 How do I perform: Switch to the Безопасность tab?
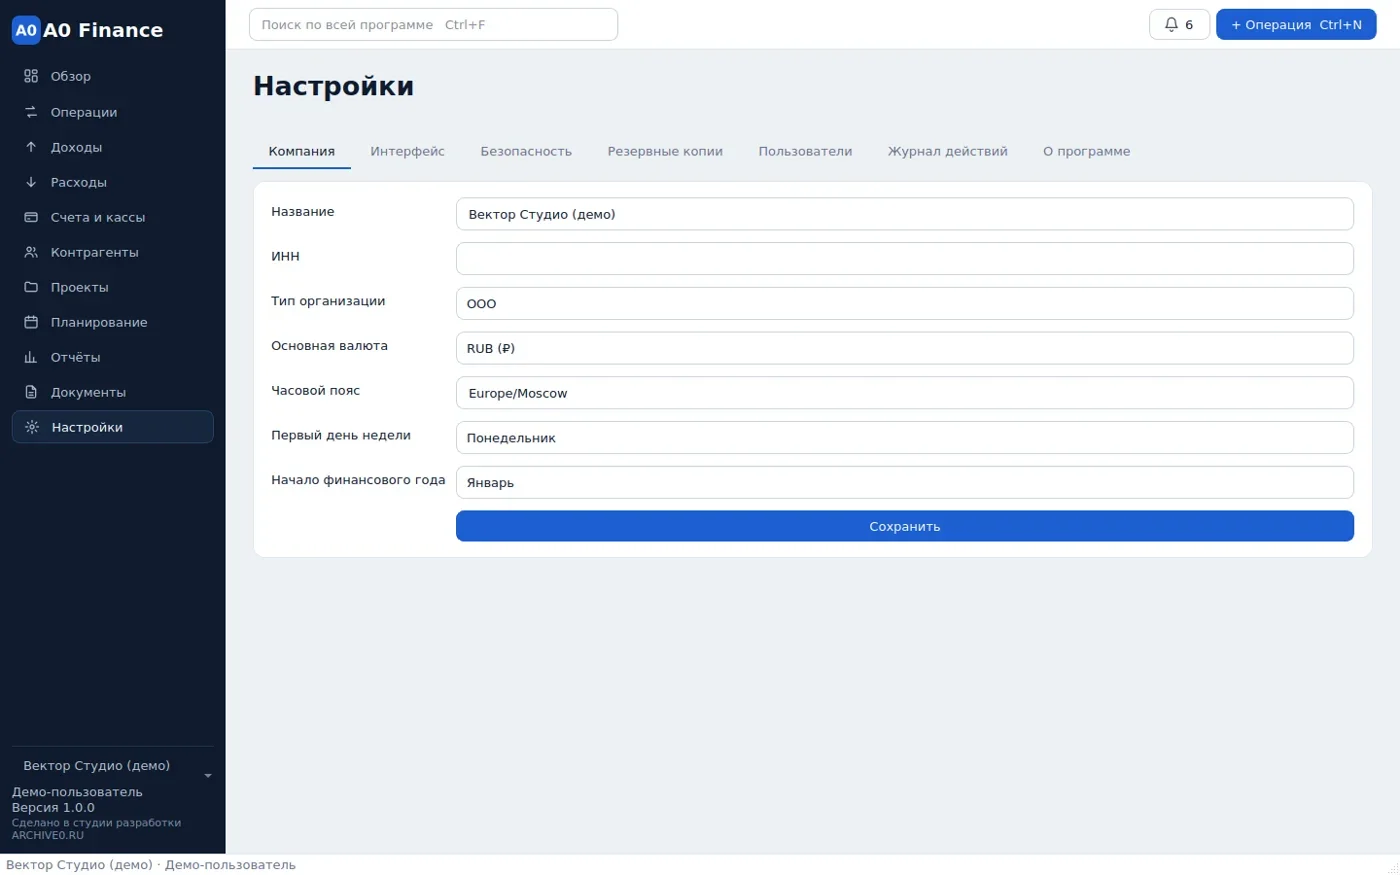tap(526, 151)
